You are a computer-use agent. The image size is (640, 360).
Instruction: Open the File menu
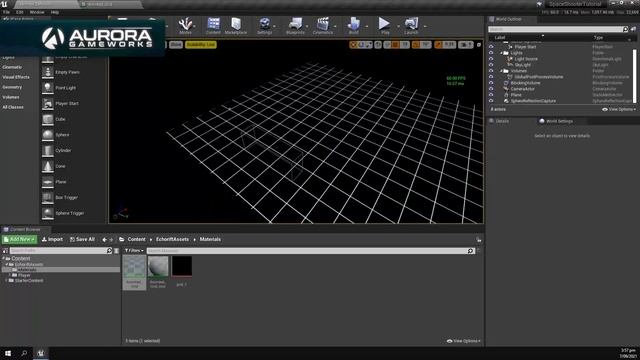pos(6,12)
